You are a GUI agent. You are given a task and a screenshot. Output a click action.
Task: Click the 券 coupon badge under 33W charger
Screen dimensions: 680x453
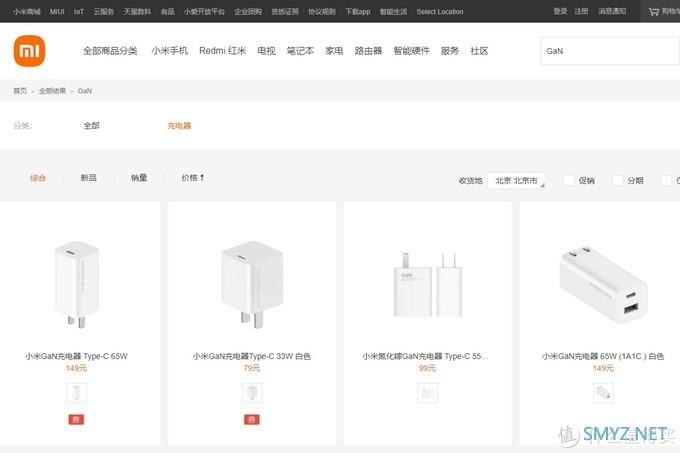pos(252,419)
